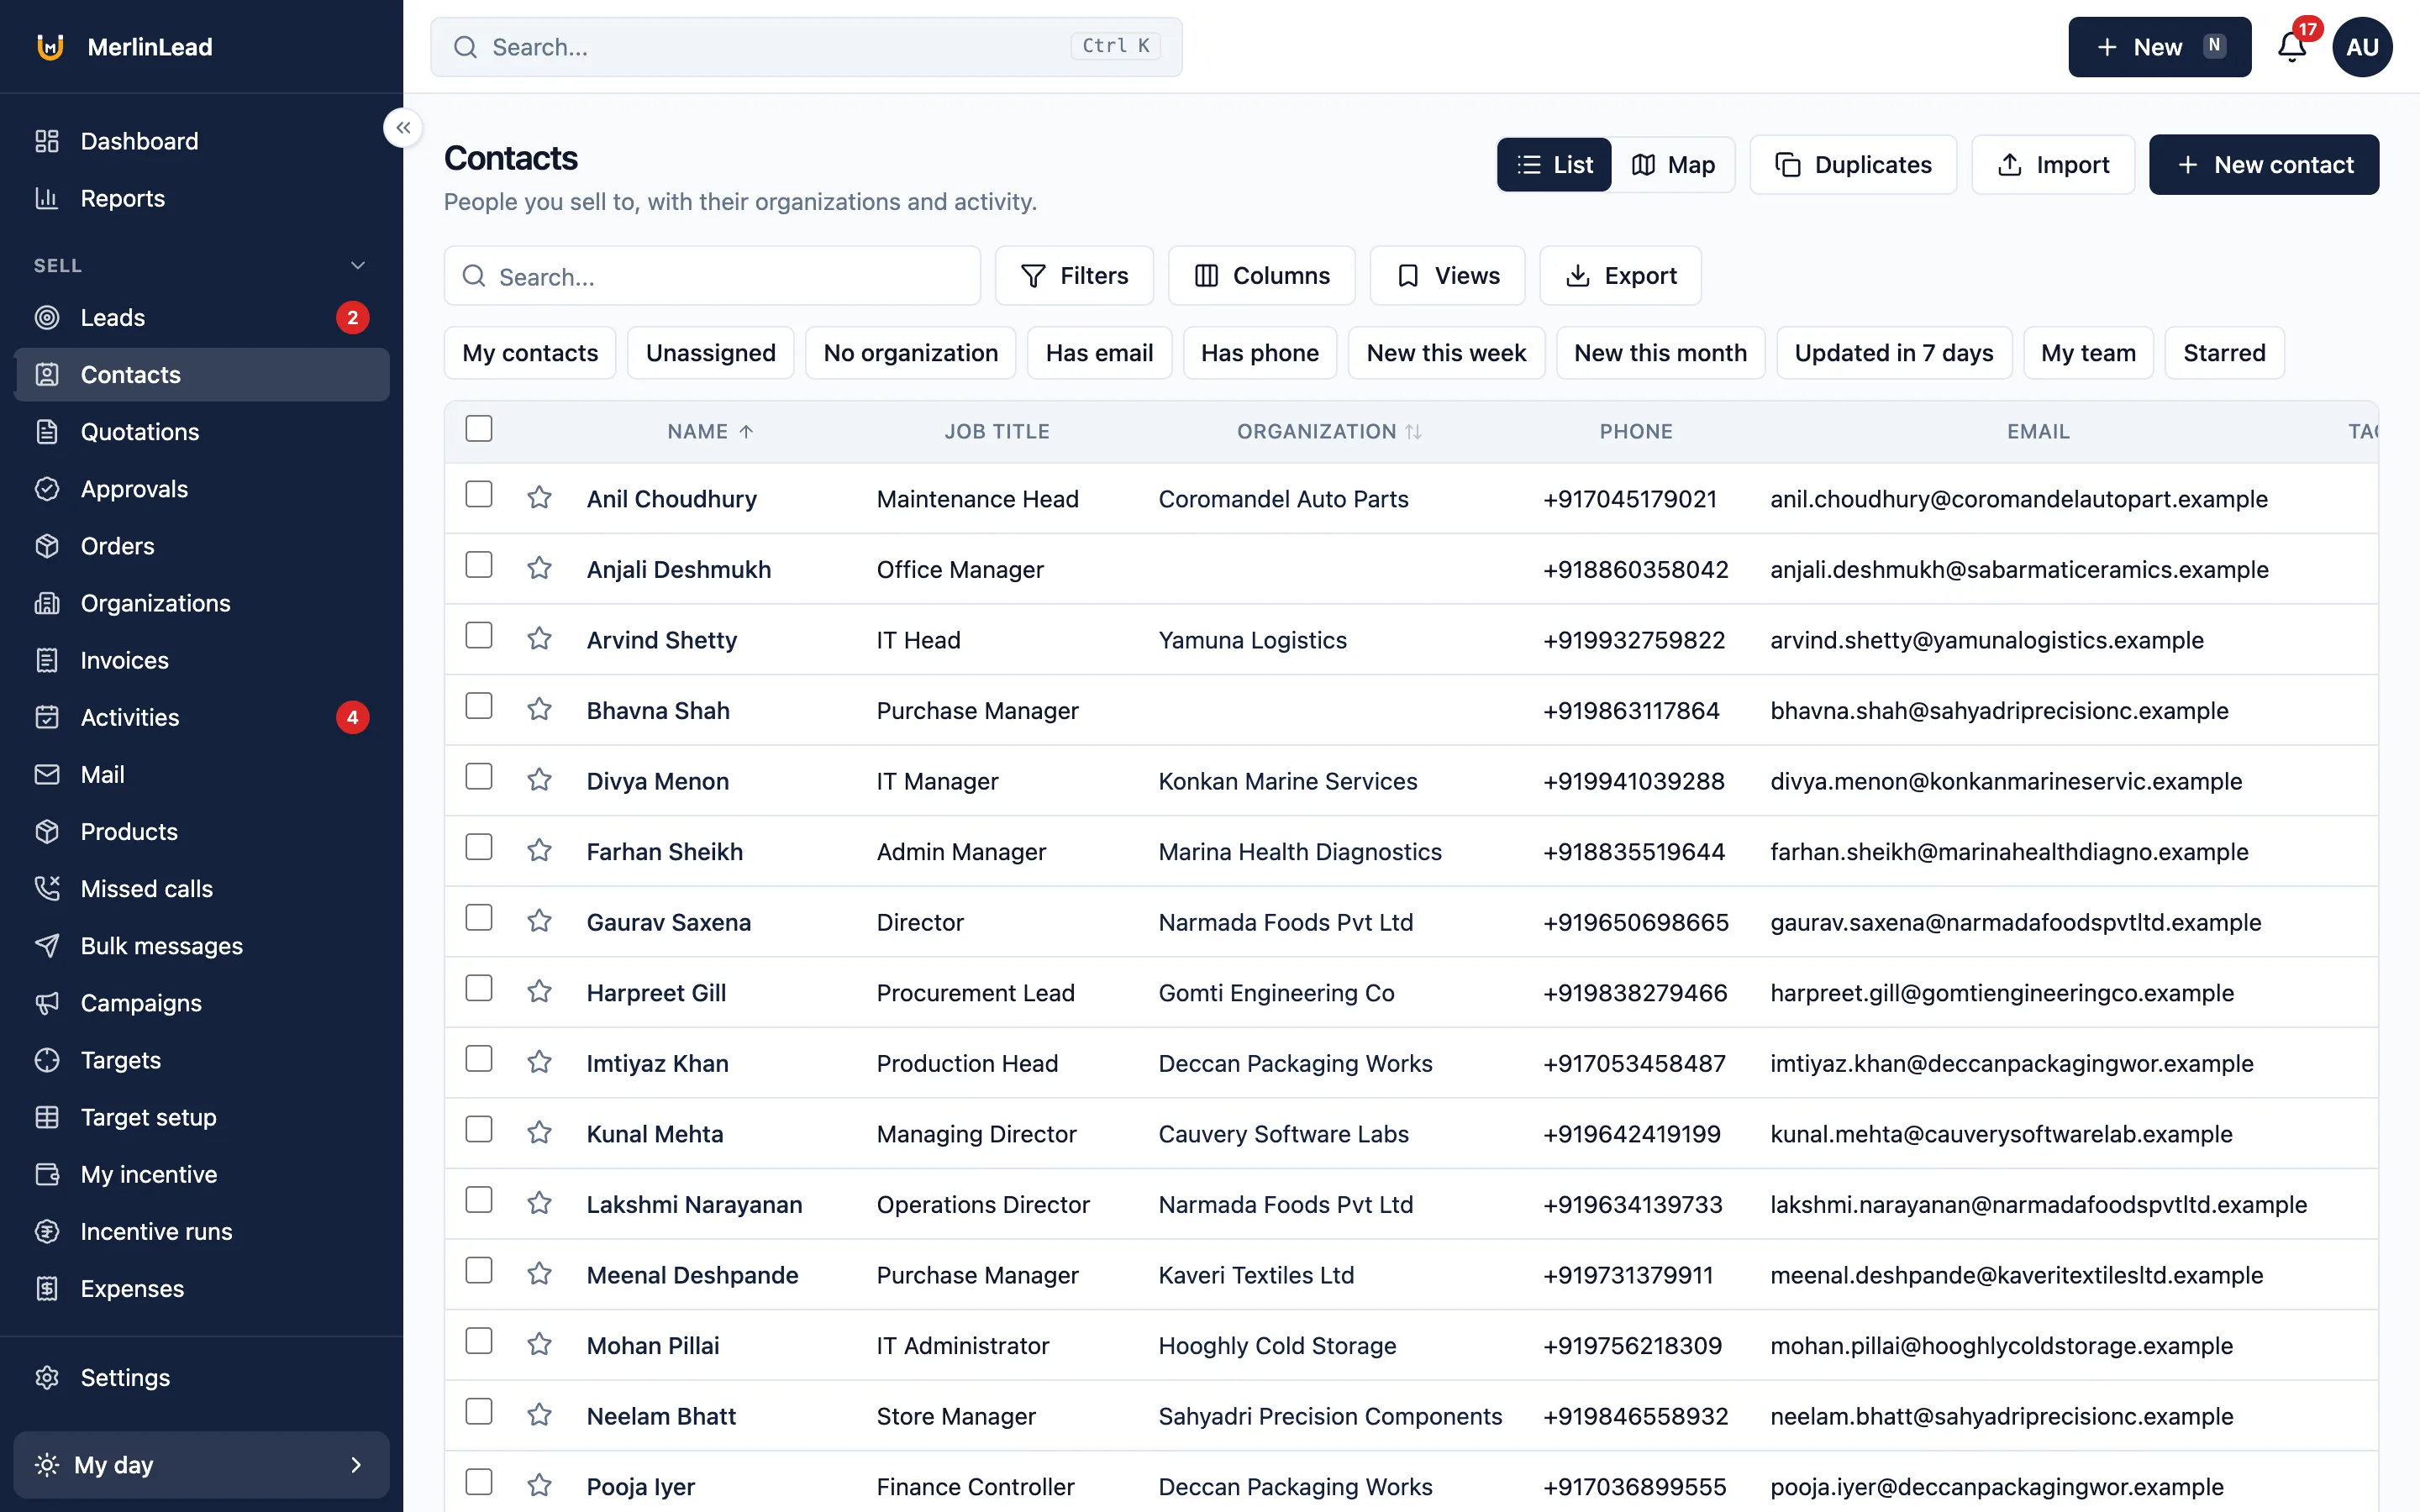The height and width of the screenshot is (1512, 2420).
Task: Select the Arvind Shetty row checkbox
Action: coord(479,635)
